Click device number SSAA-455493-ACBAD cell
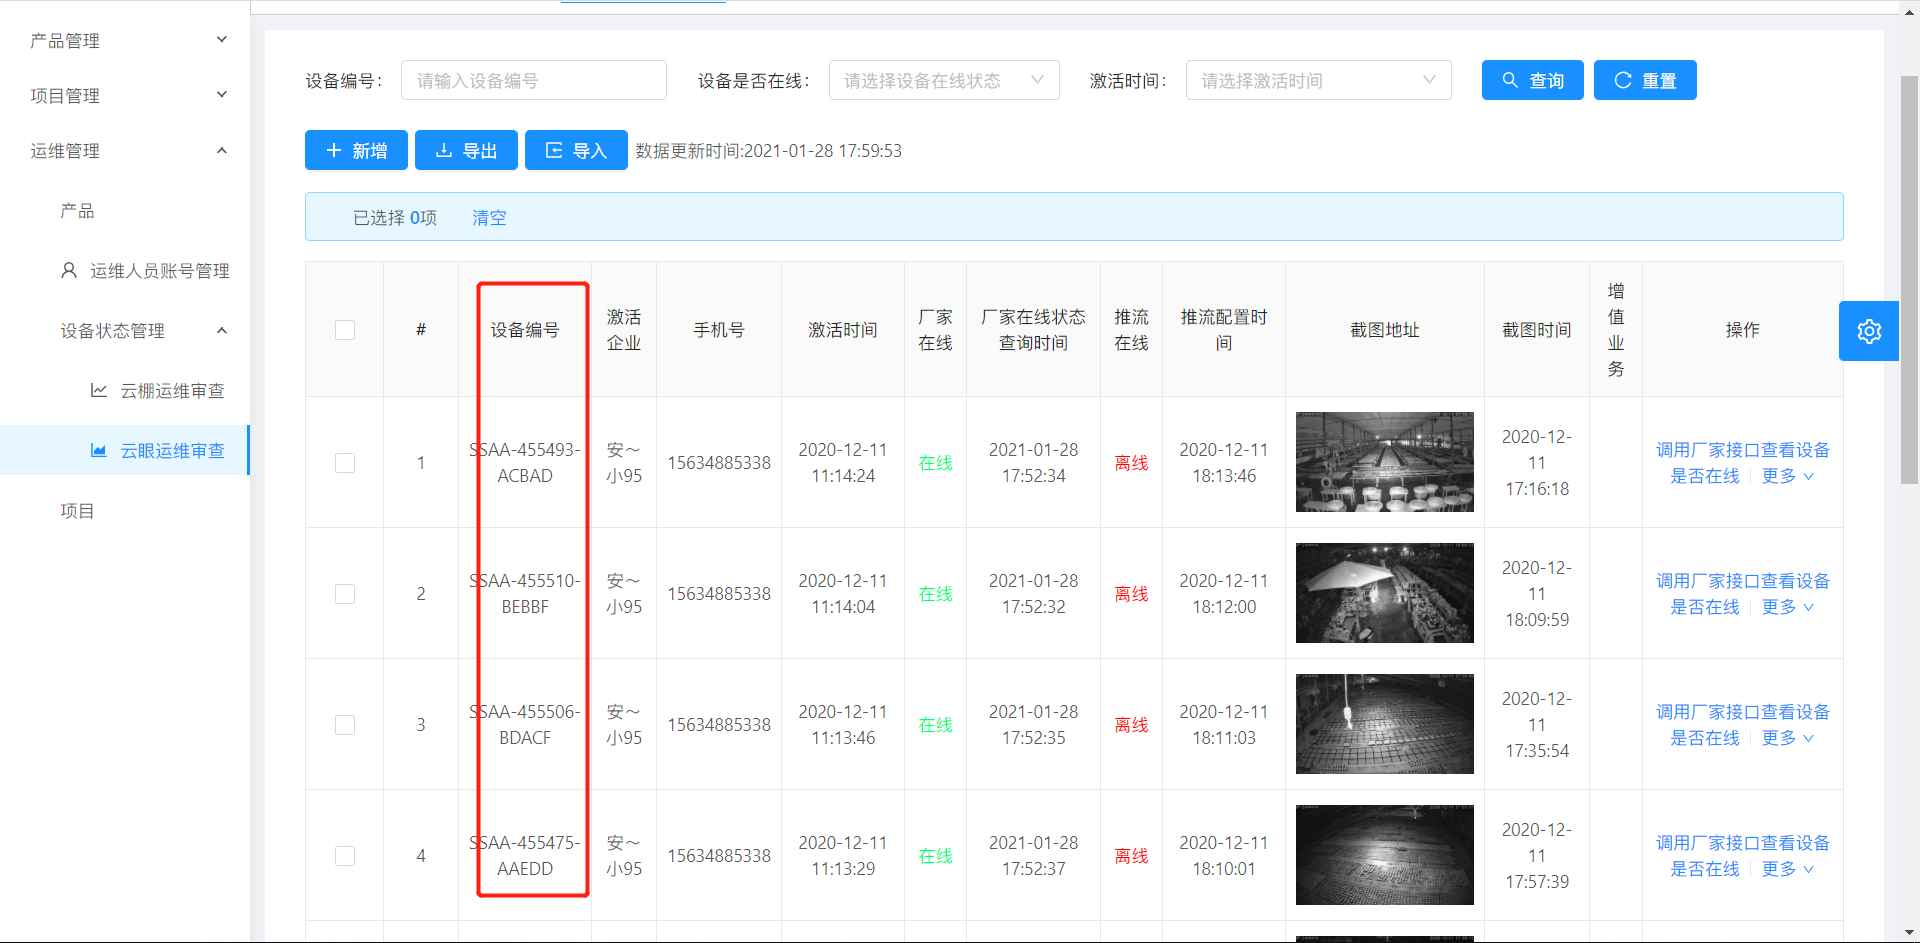 (x=525, y=463)
